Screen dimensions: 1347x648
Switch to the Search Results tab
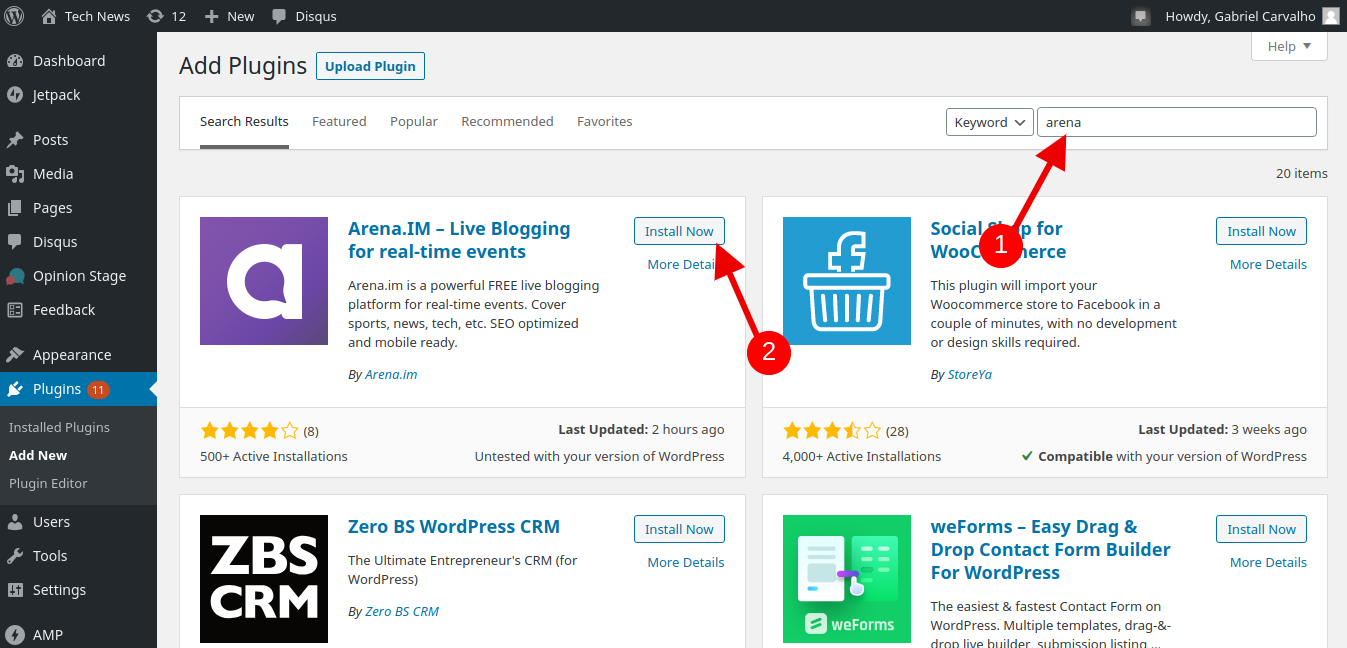(x=244, y=122)
